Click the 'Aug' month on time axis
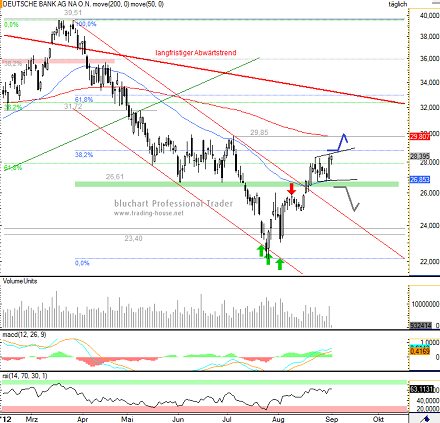This screenshot has height=423, width=440. click(278, 419)
